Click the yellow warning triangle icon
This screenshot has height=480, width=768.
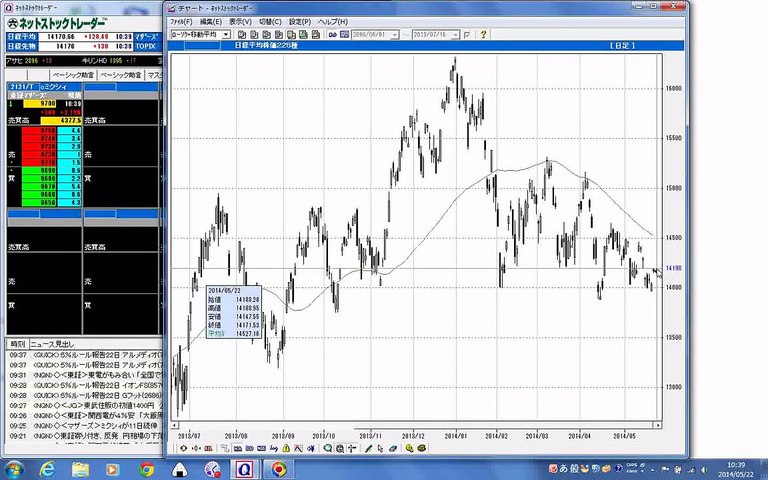pyautogui.click(x=286, y=448)
